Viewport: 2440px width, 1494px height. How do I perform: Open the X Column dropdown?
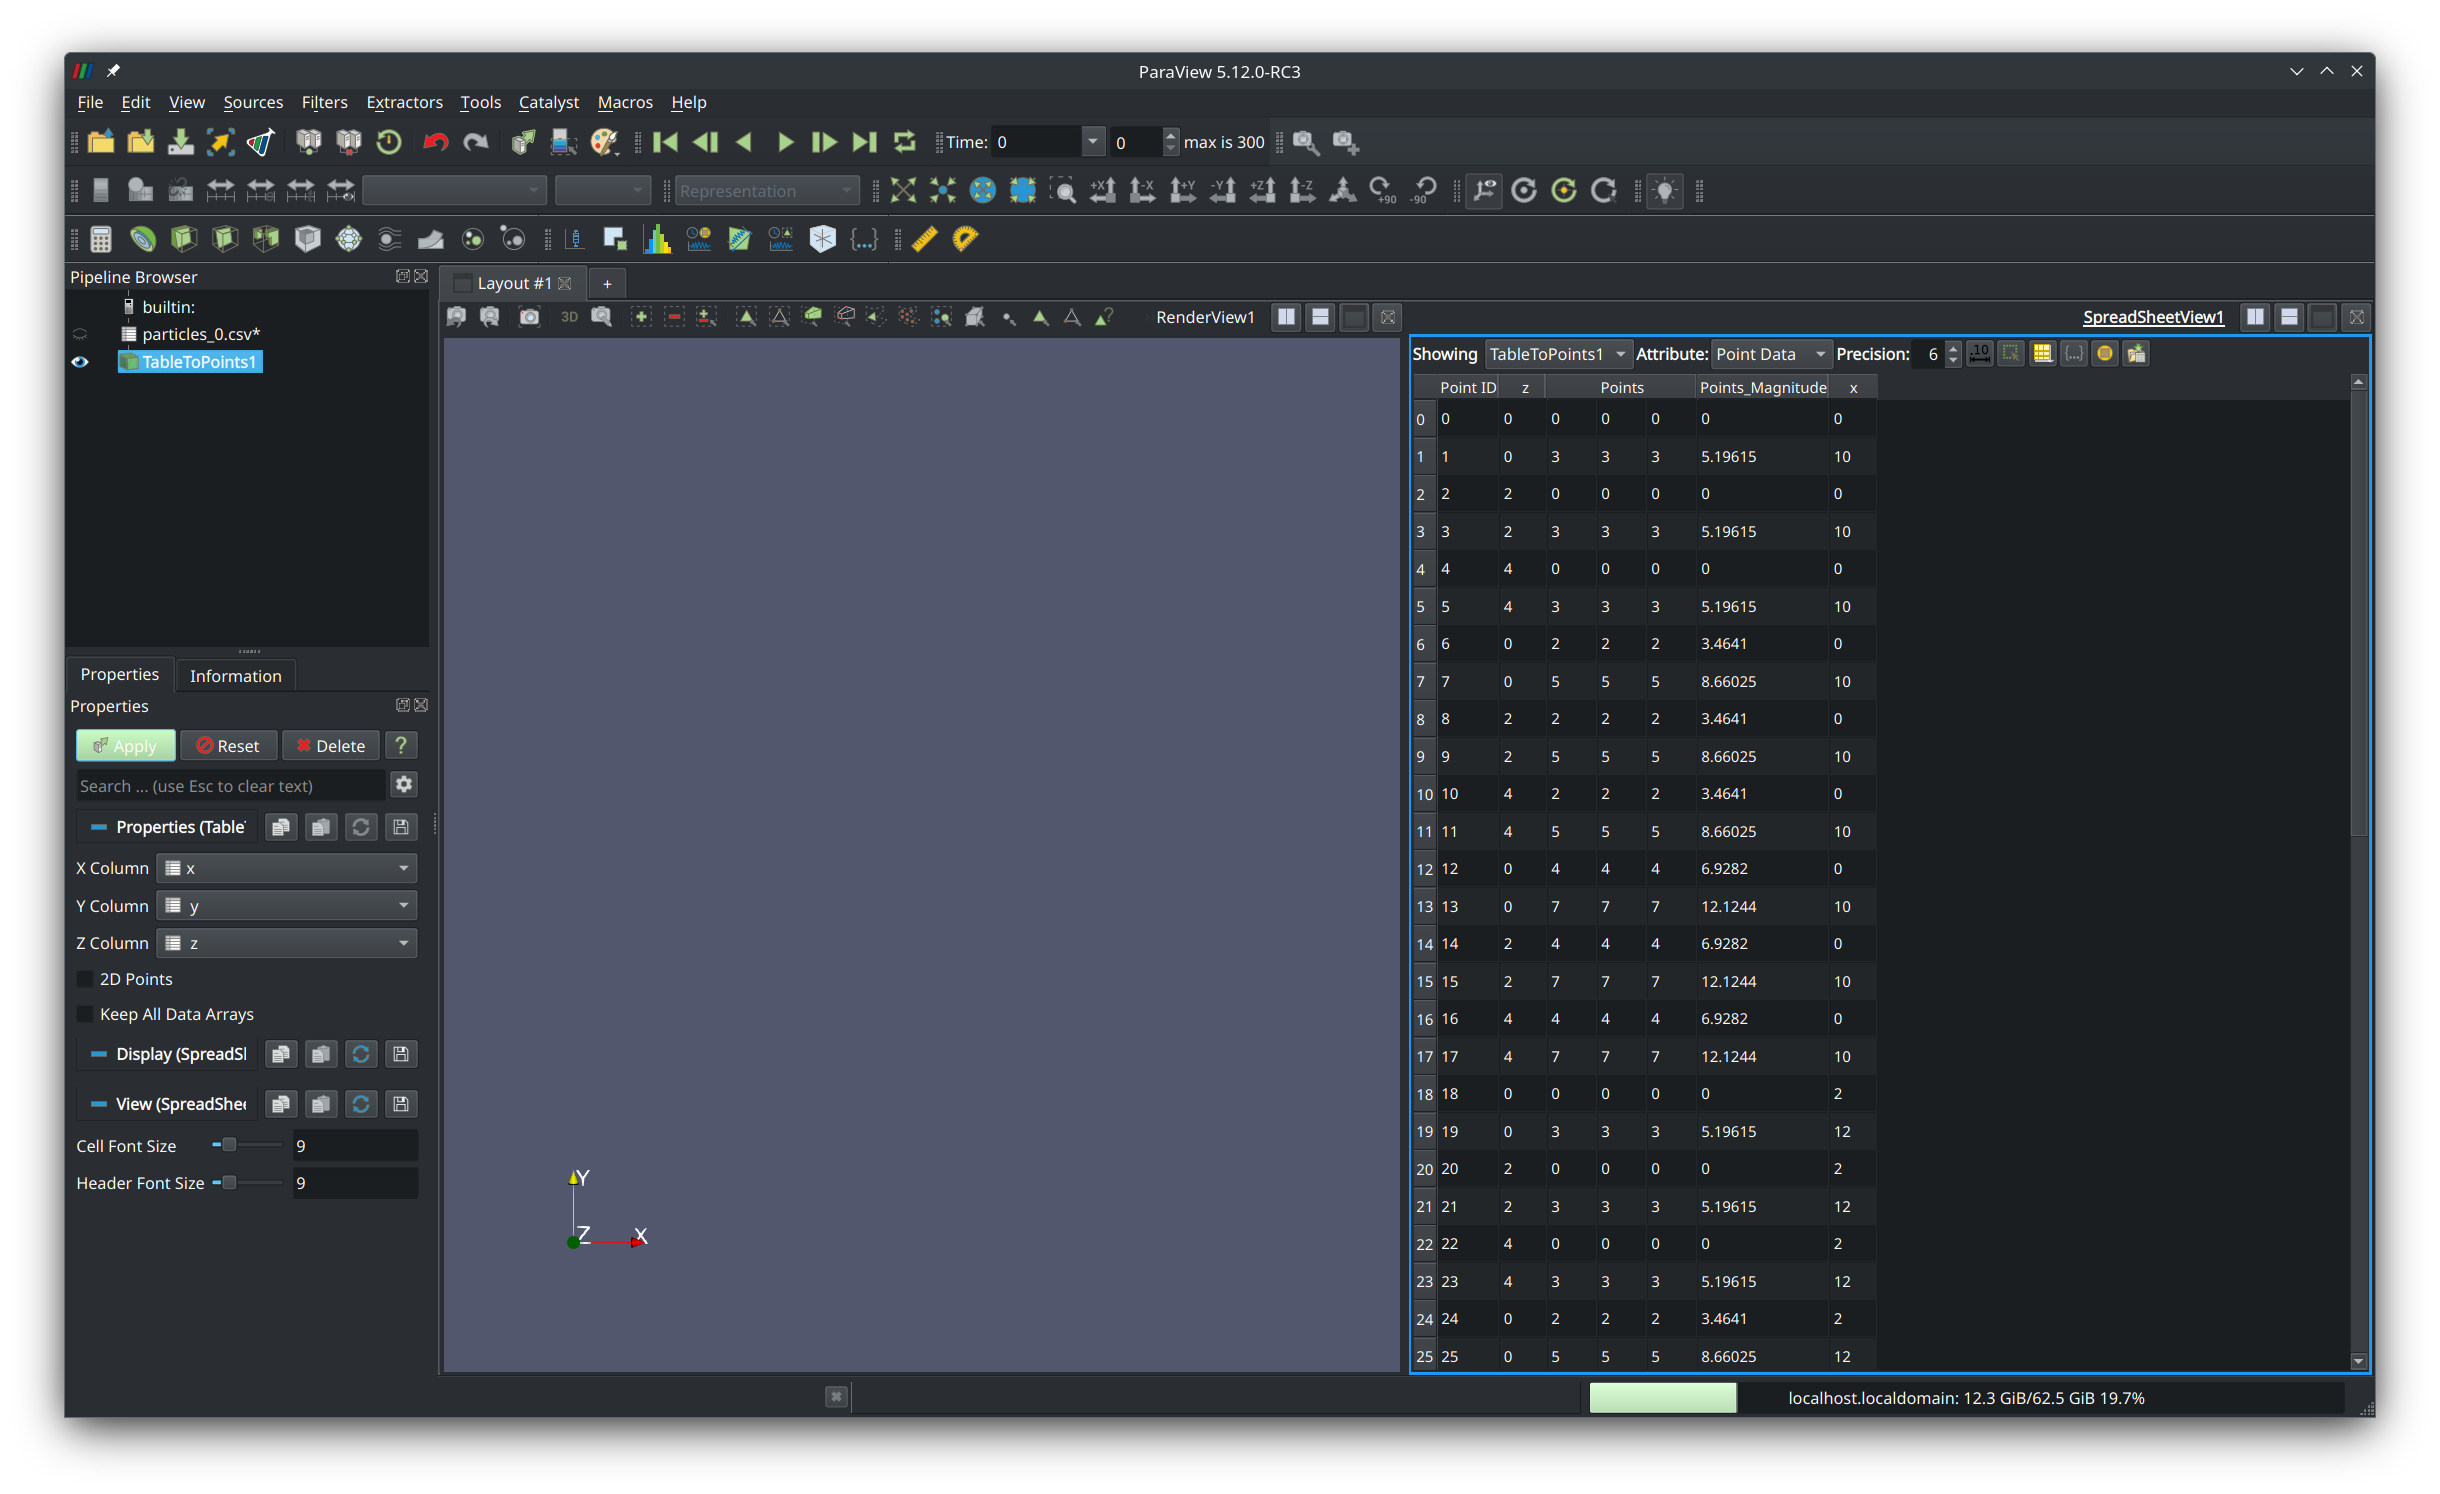pos(287,868)
